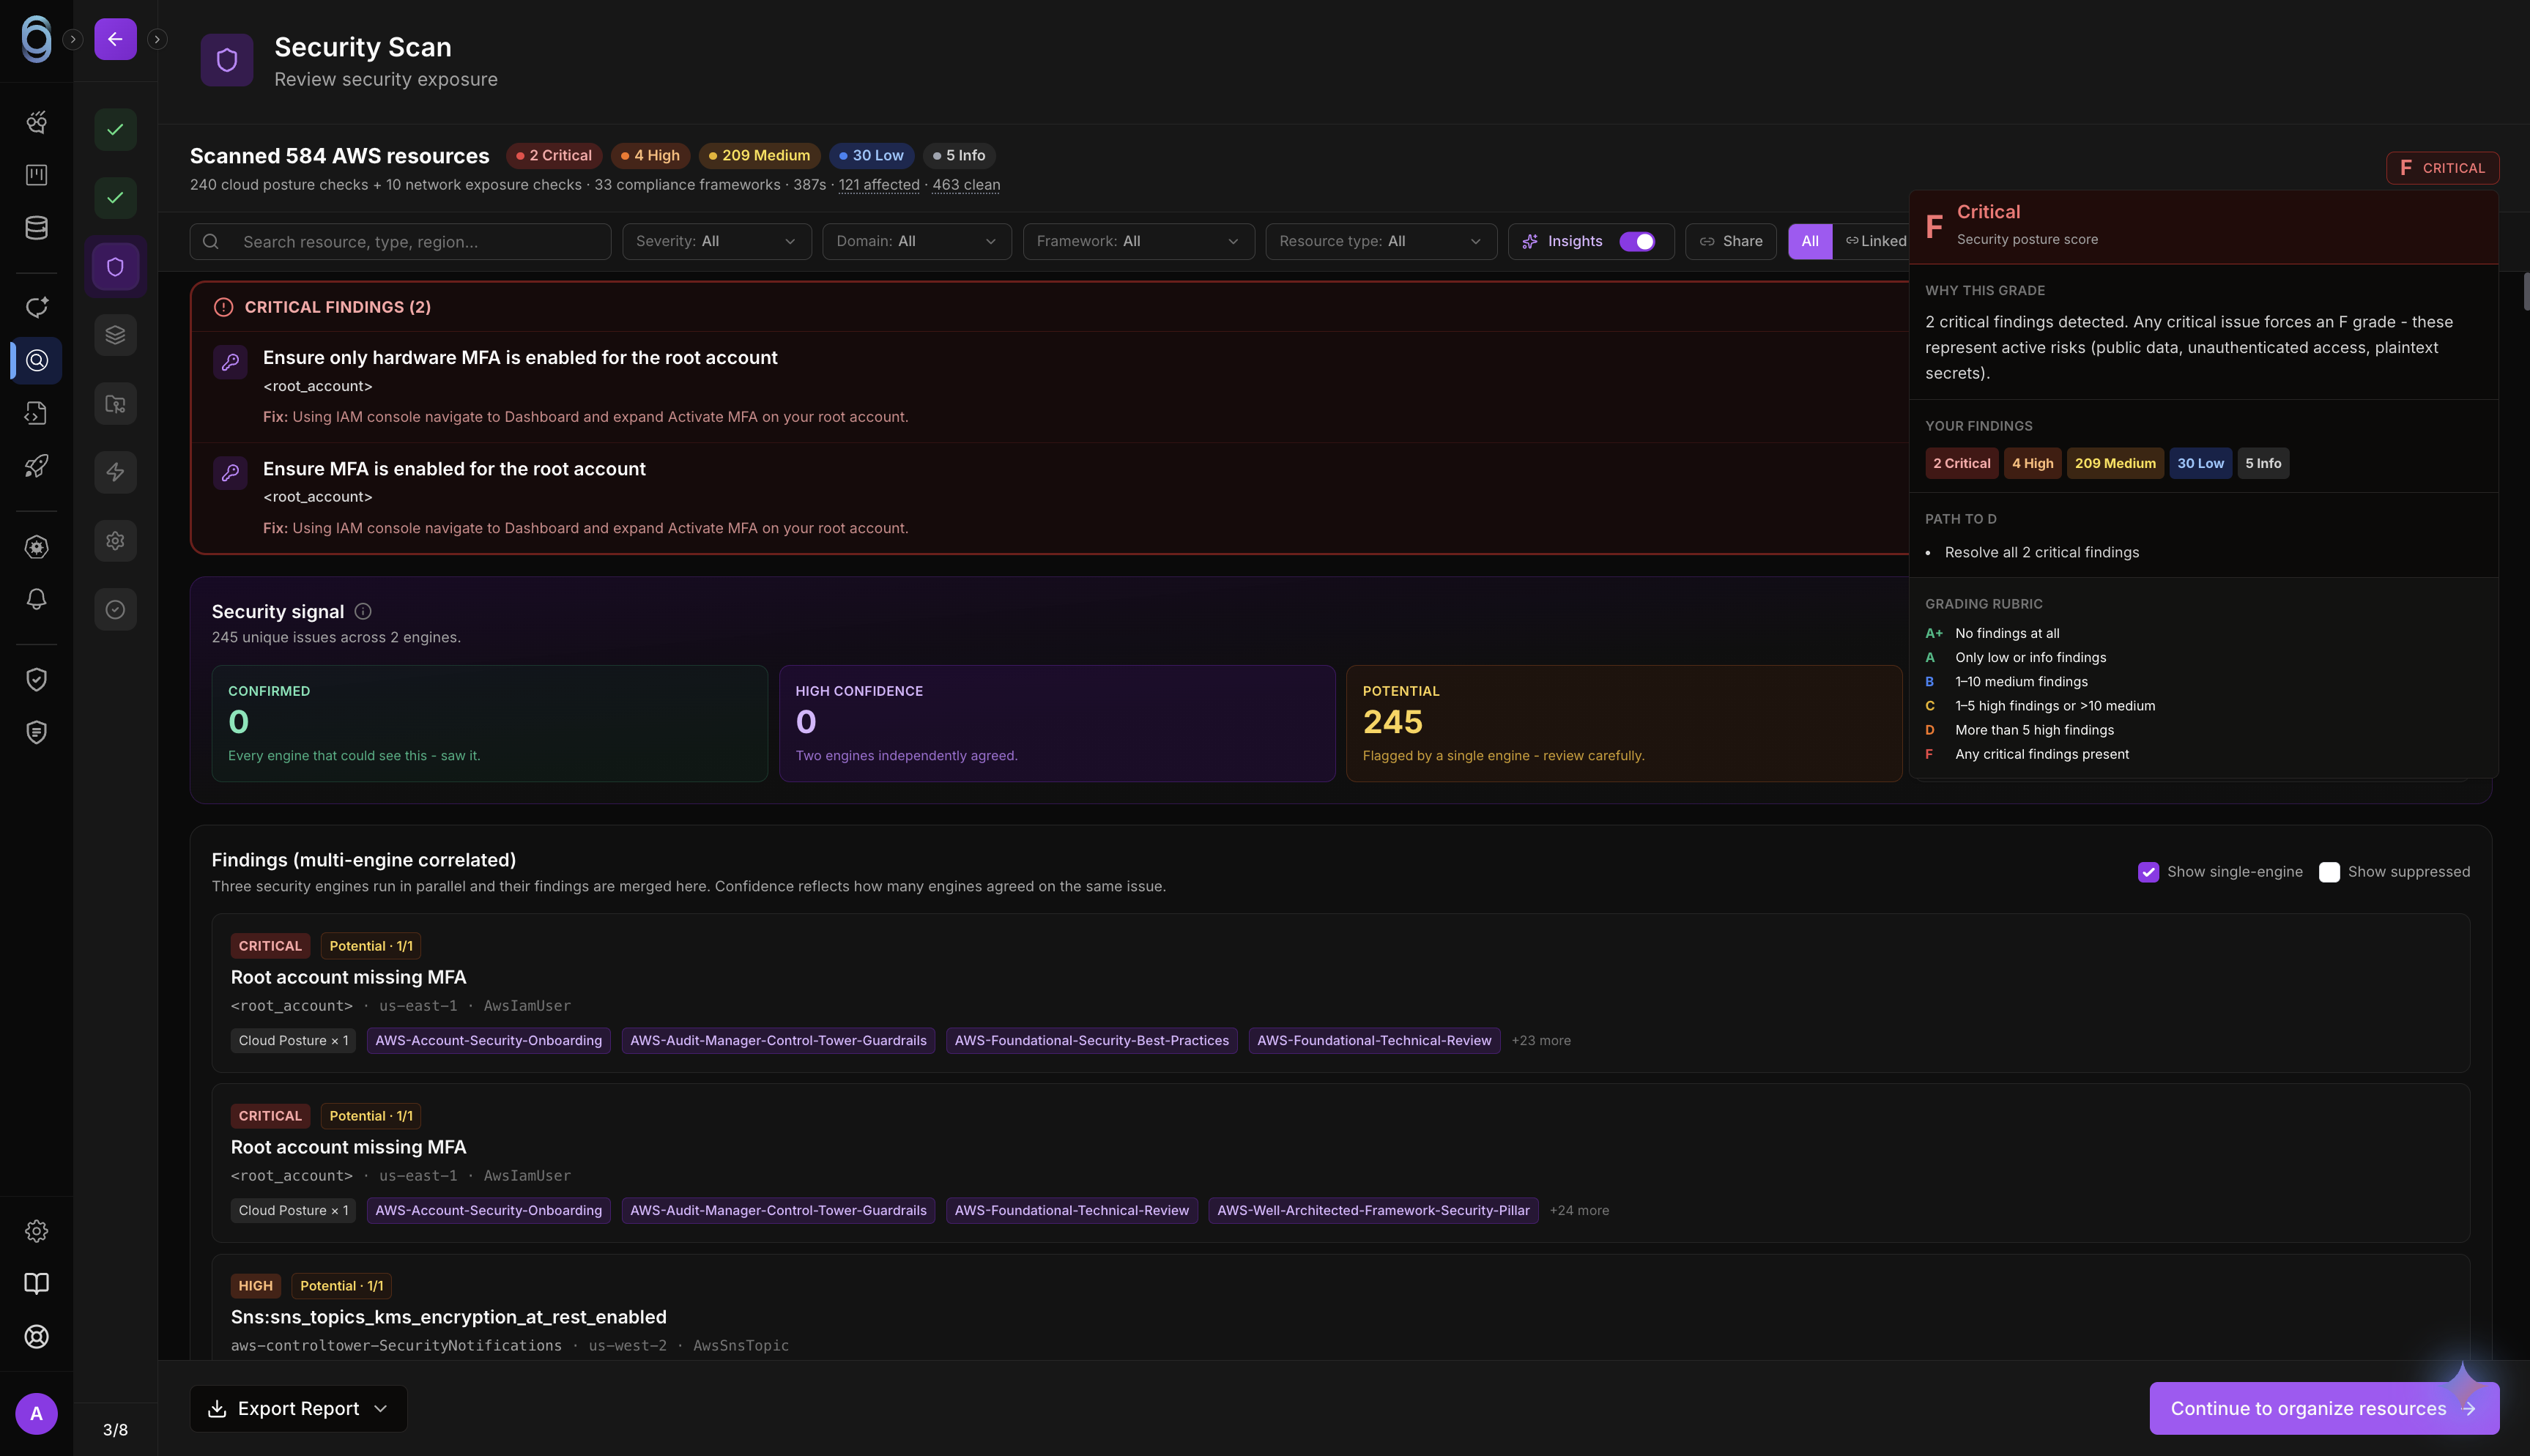Viewport: 2530px width, 1456px height.
Task: Click the Security signal info icon
Action: click(363, 611)
